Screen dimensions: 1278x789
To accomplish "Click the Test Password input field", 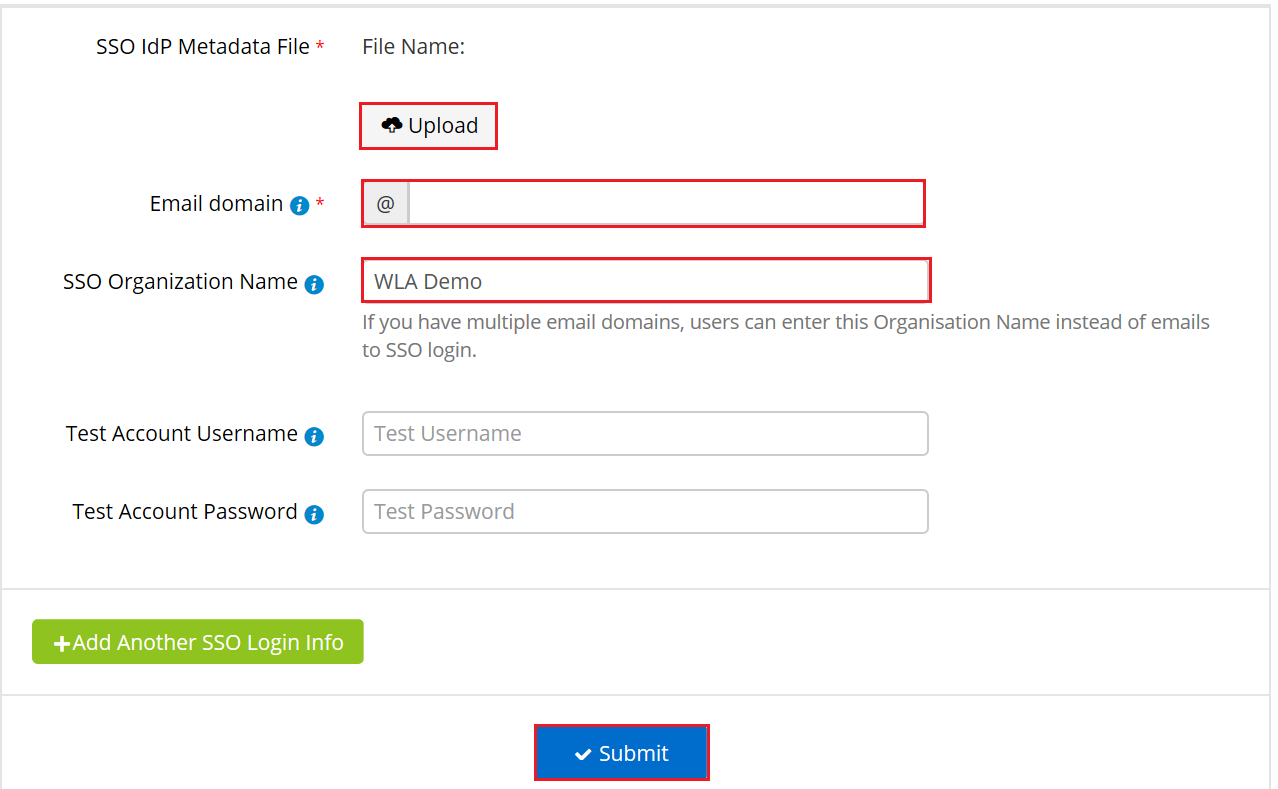I will (x=645, y=511).
